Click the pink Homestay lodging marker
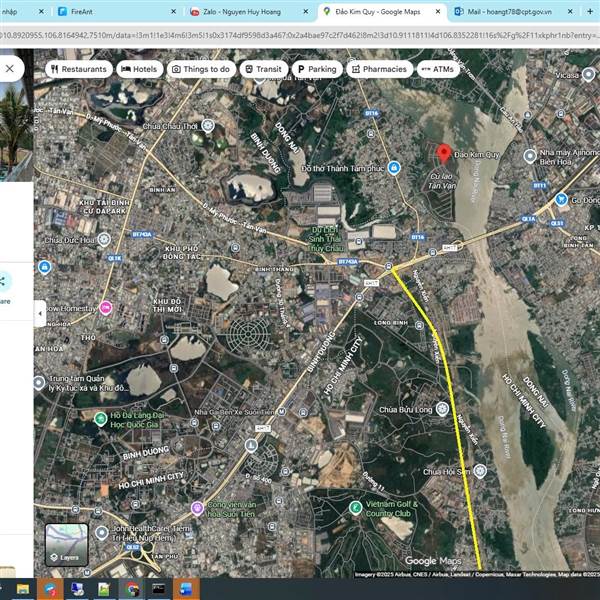 pyautogui.click(x=106, y=308)
